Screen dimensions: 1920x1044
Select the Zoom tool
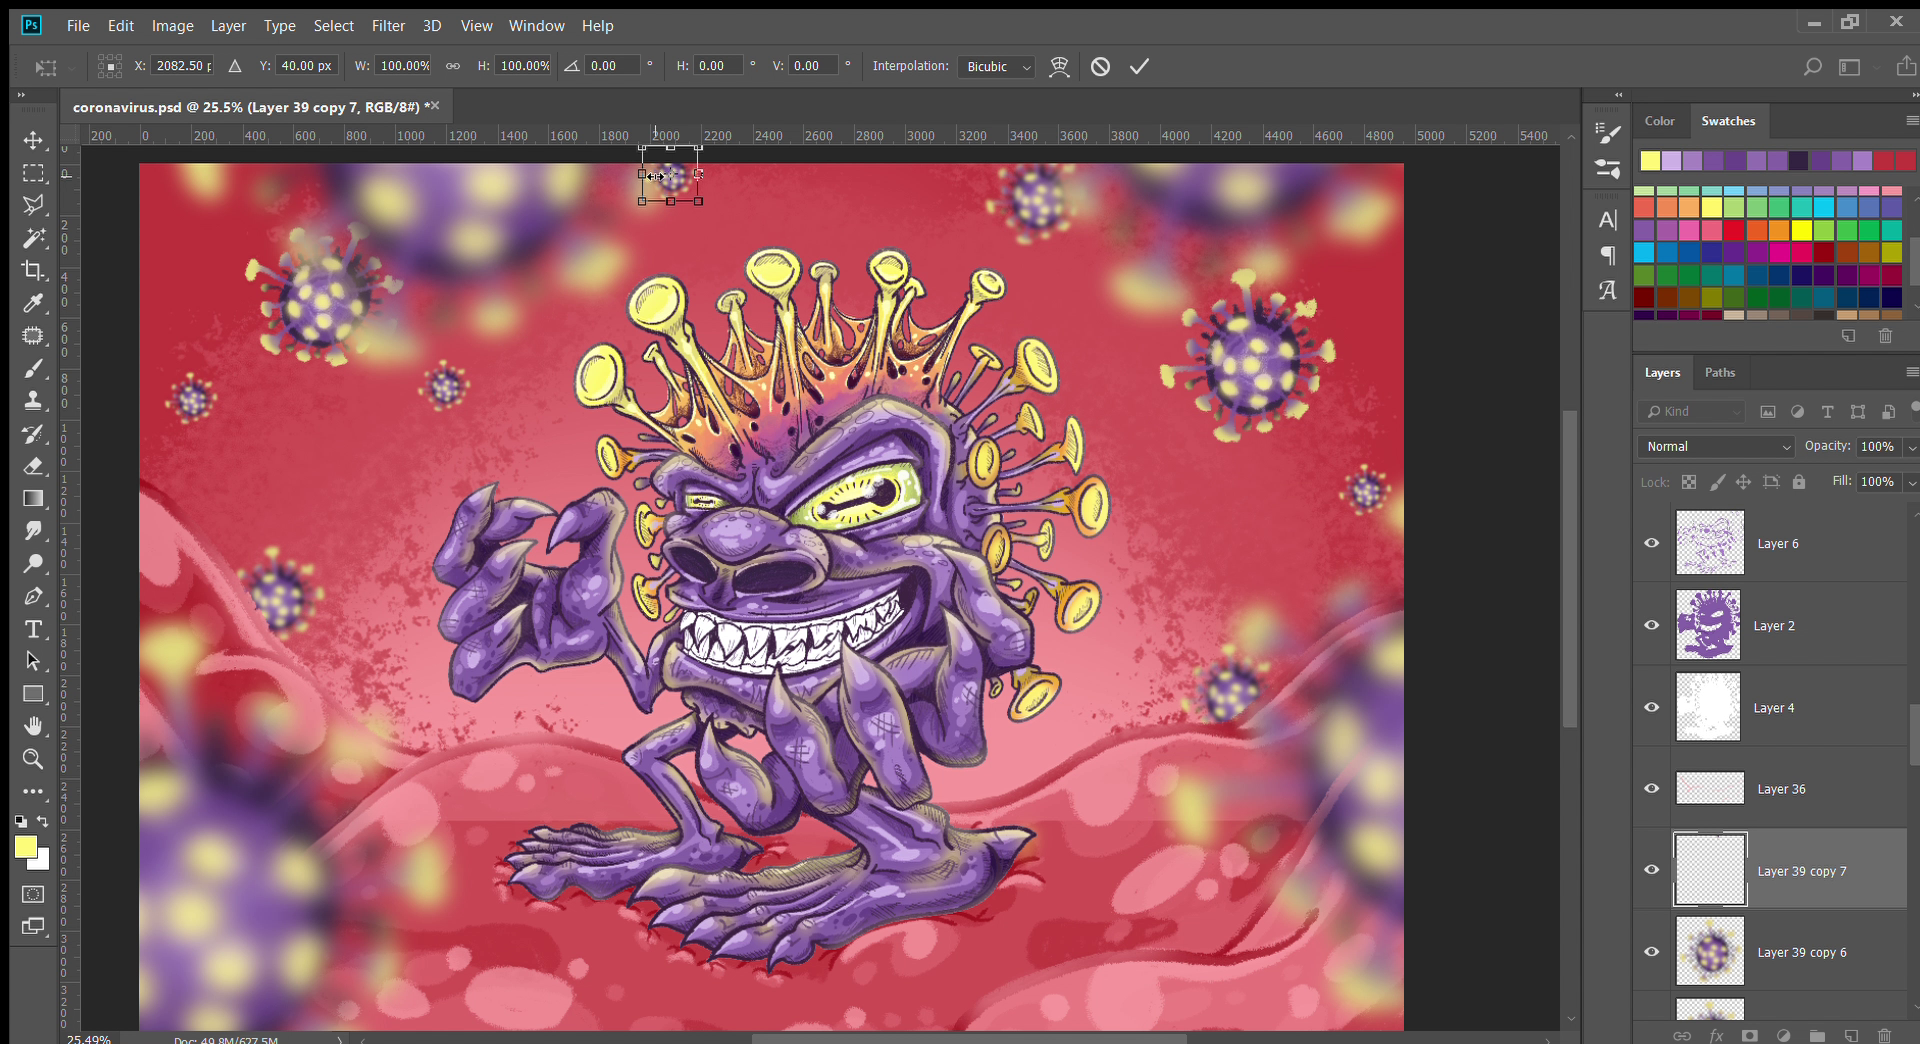pyautogui.click(x=33, y=759)
